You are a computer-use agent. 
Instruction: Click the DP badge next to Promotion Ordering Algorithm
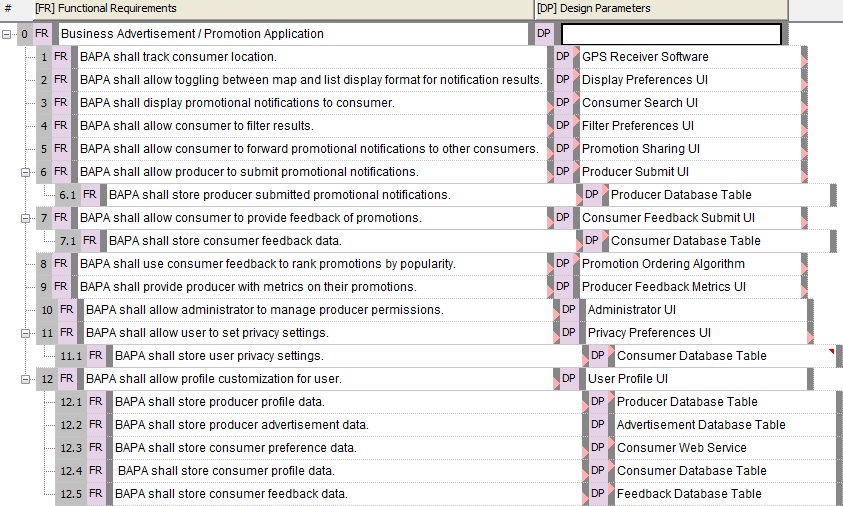click(x=562, y=263)
